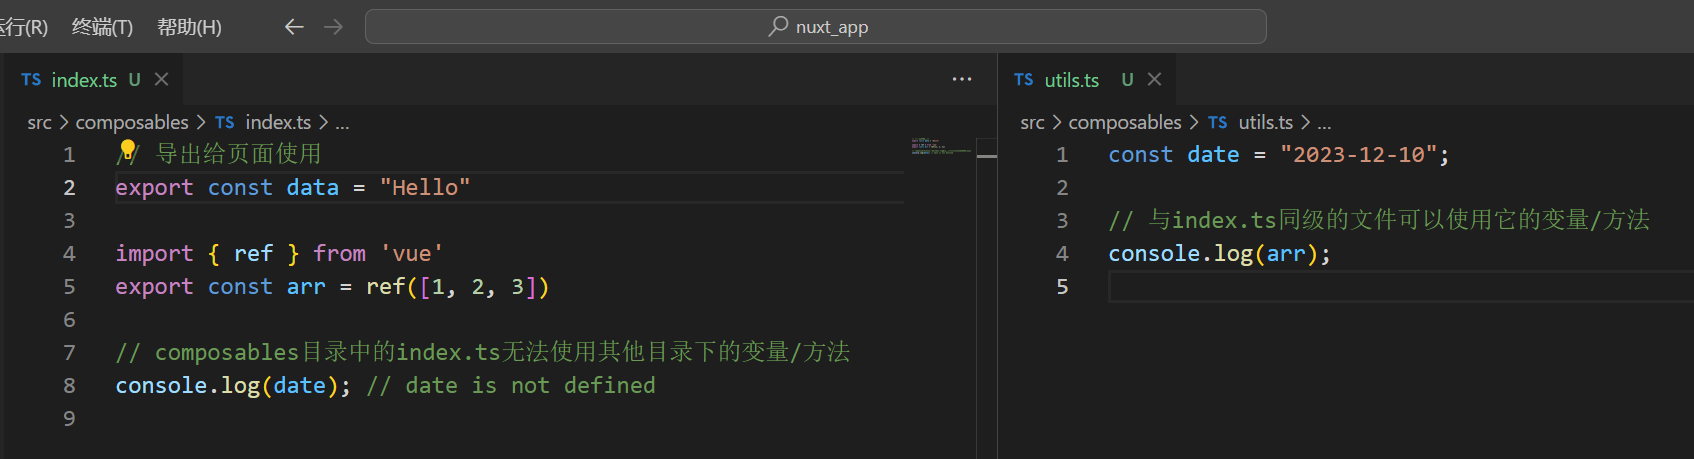Close the index.ts editor tab

[x=162, y=79]
